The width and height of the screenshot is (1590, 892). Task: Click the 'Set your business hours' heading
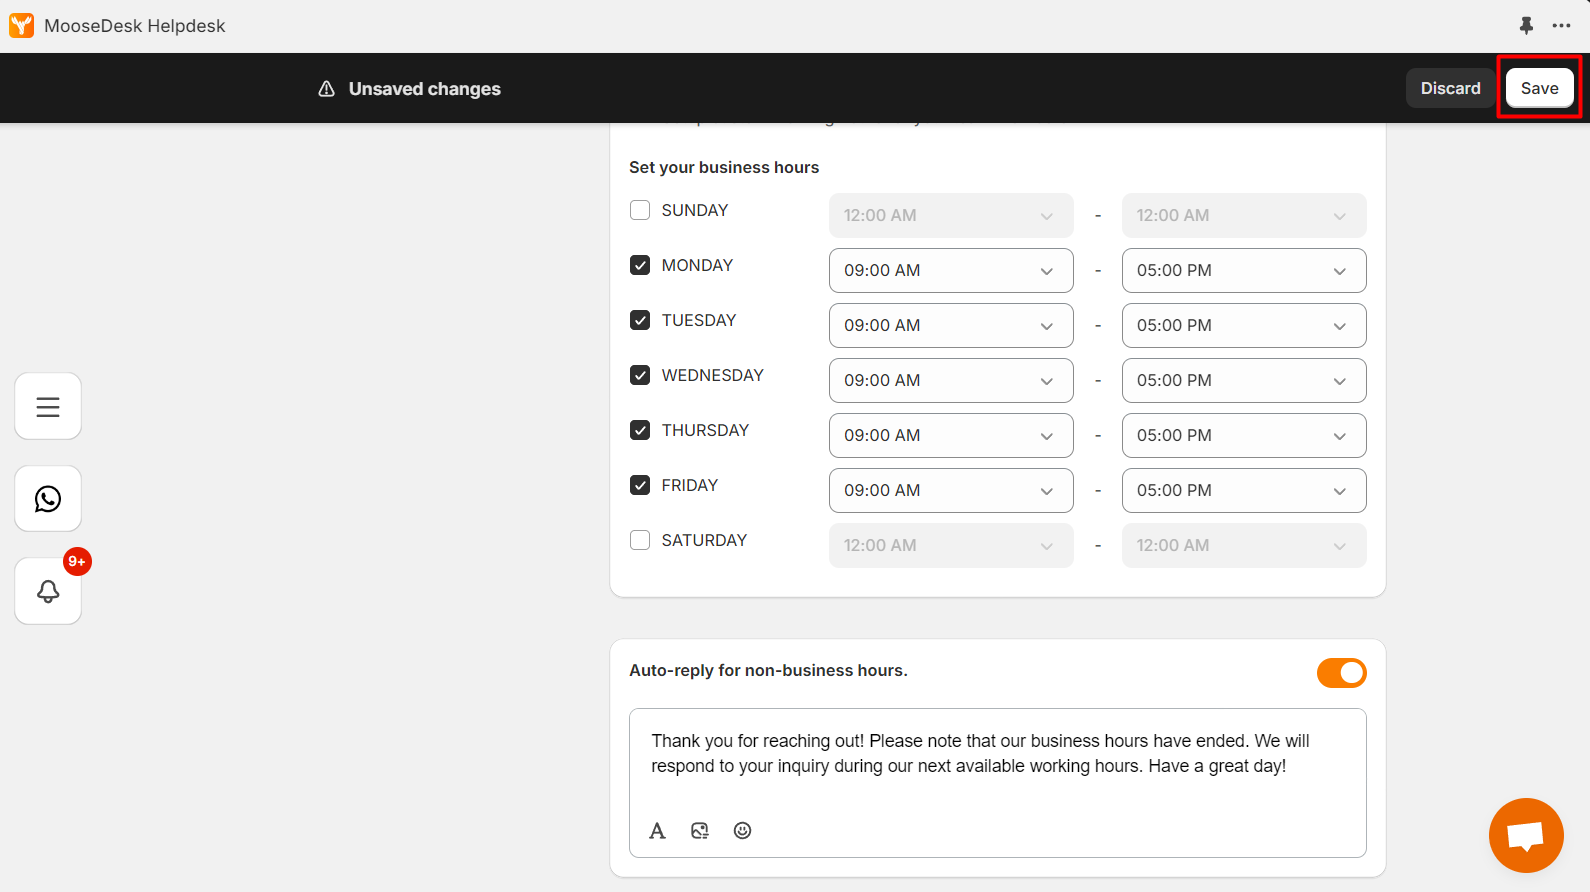coord(724,167)
